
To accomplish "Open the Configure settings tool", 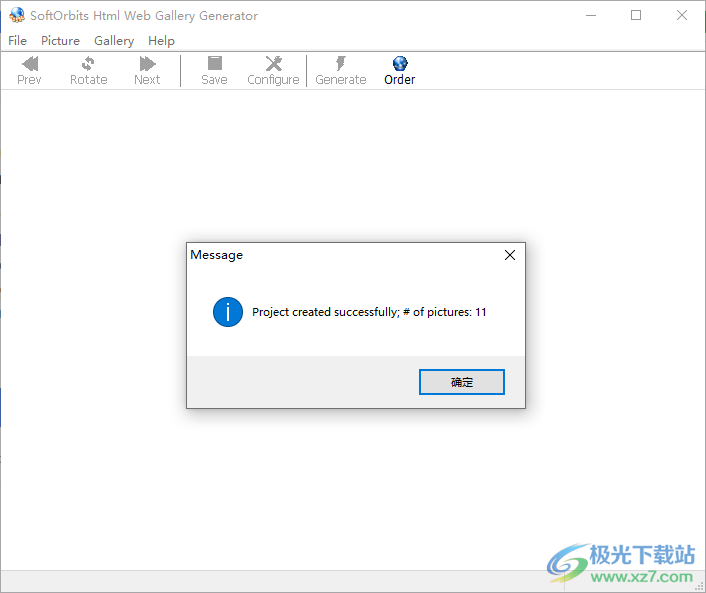I will pyautogui.click(x=273, y=70).
